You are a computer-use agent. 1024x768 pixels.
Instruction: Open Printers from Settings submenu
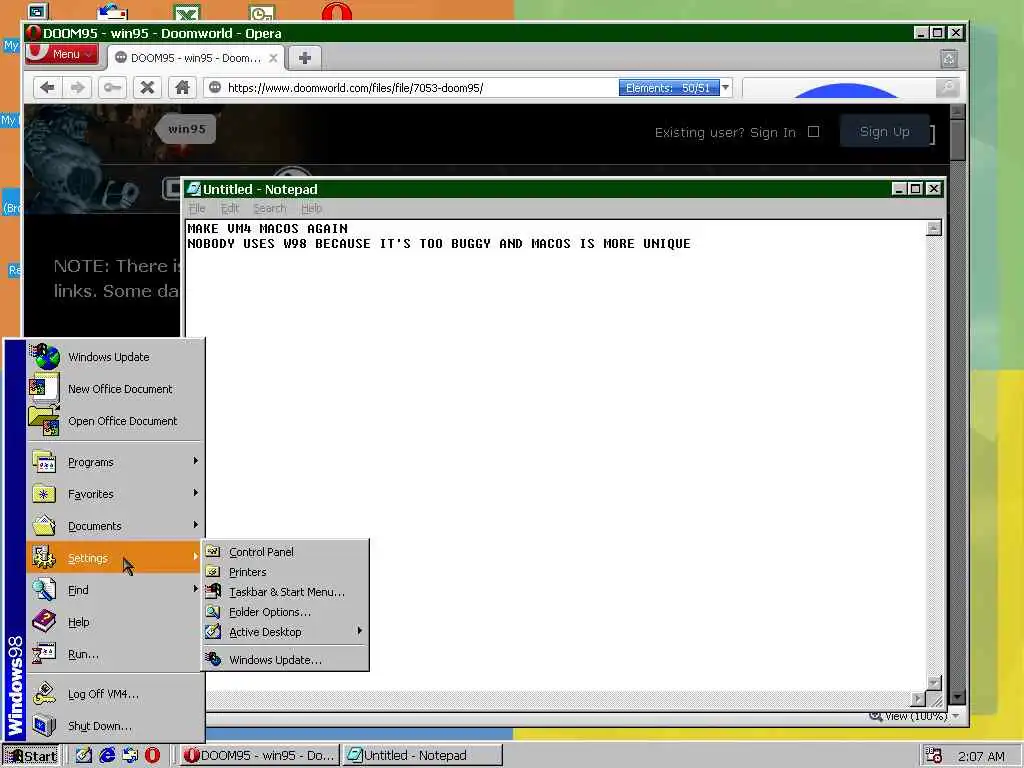click(x=285, y=572)
